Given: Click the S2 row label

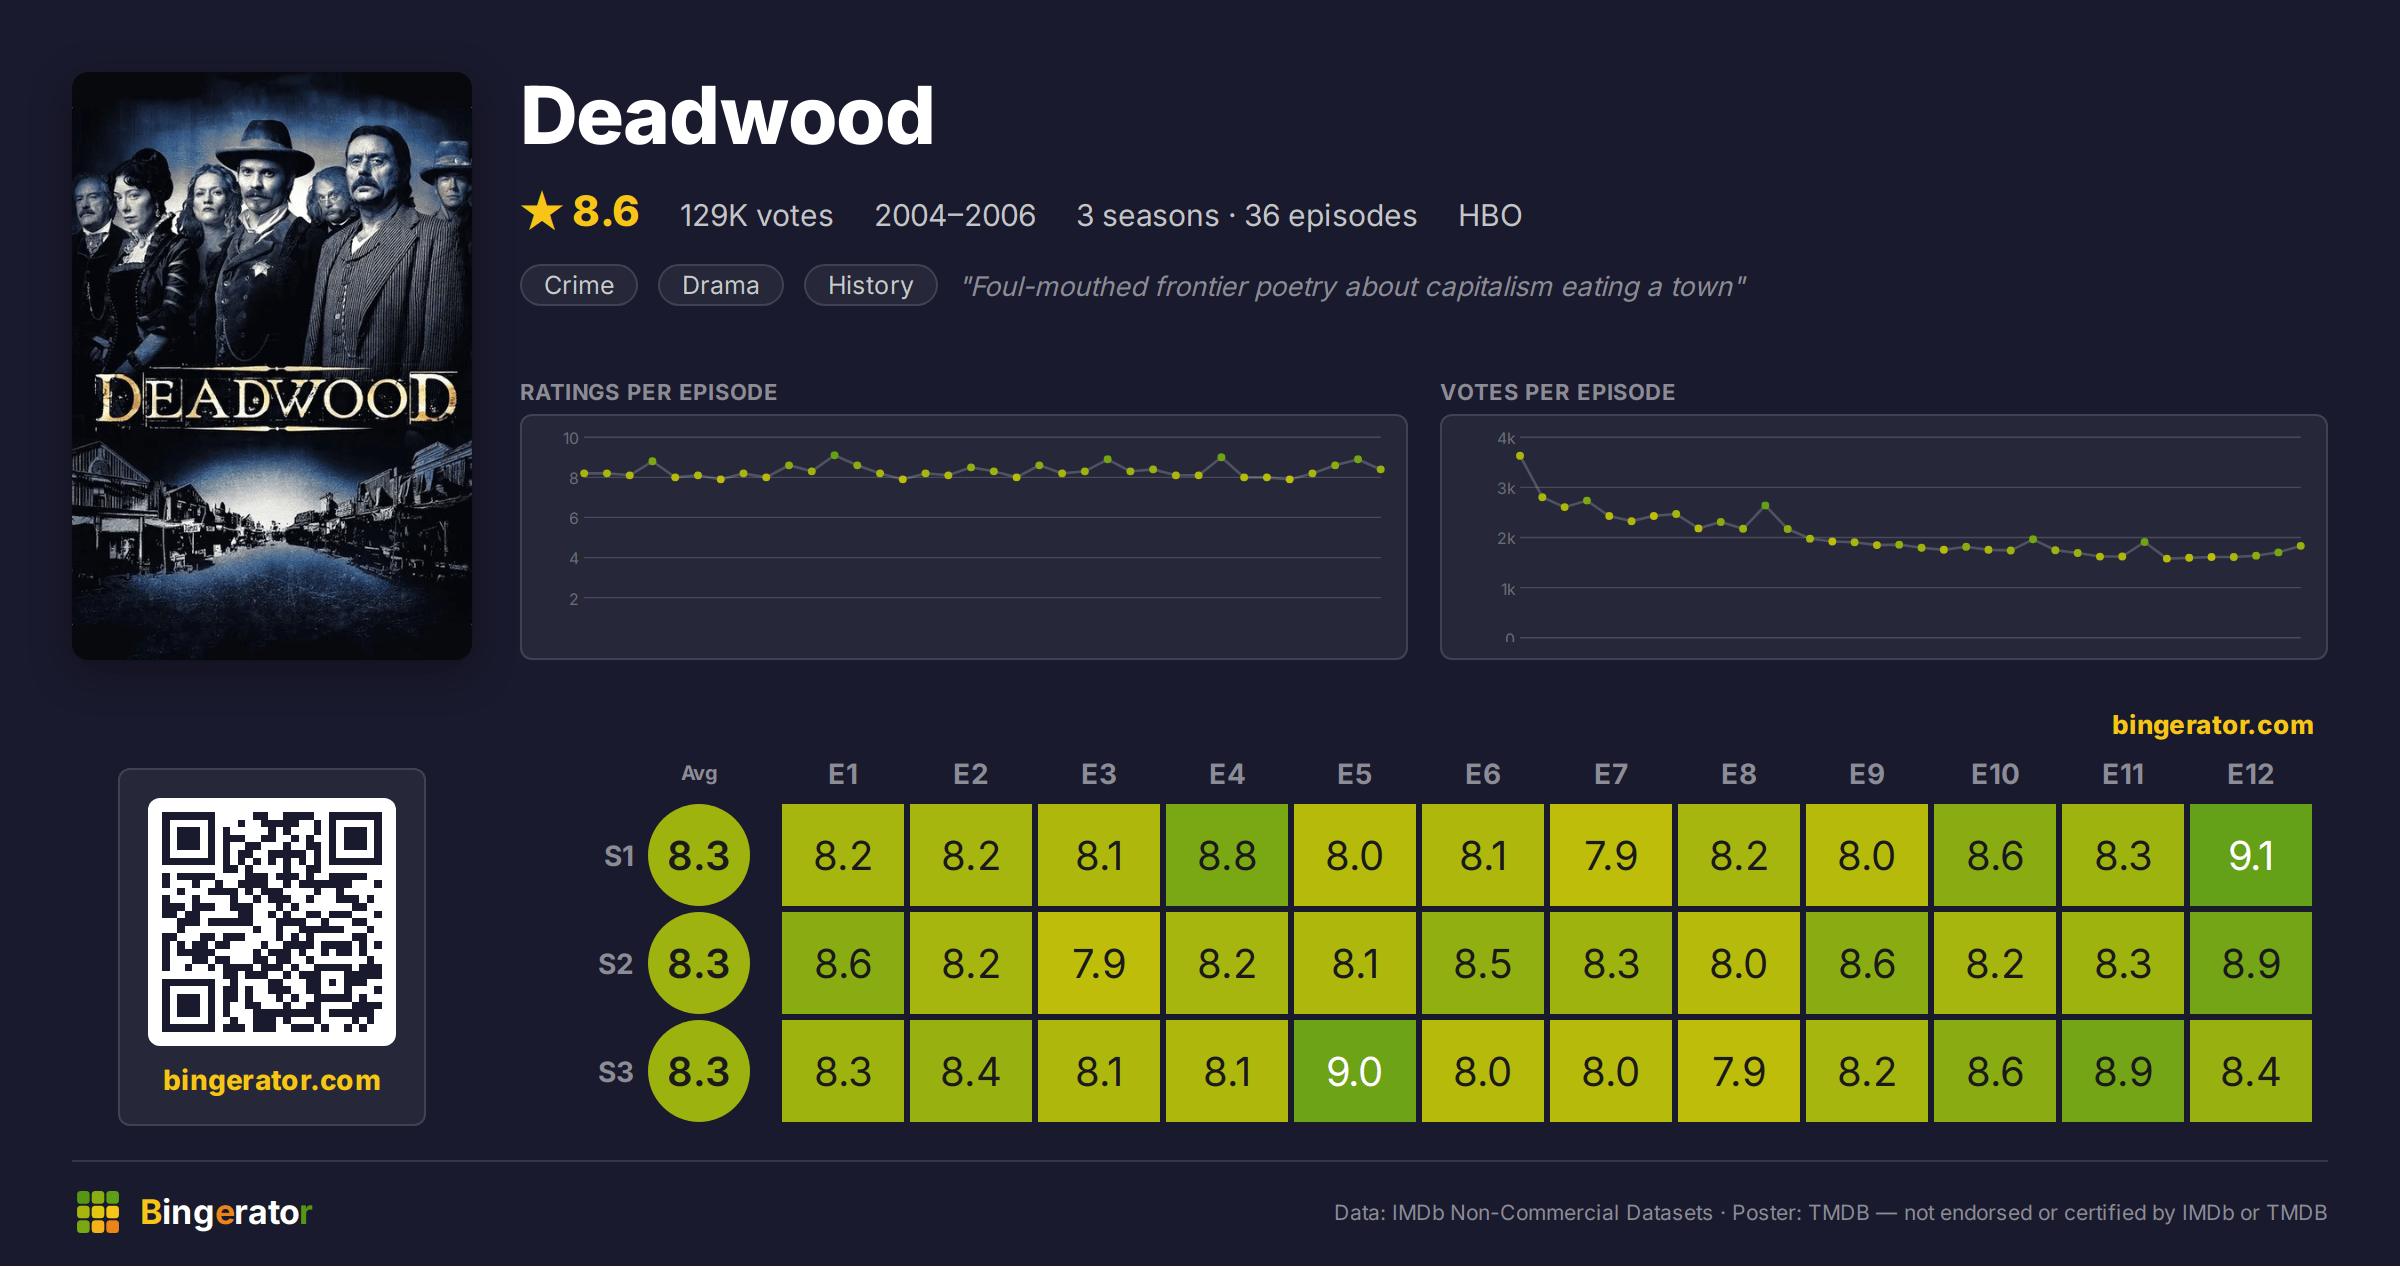Looking at the screenshot, I should click(x=616, y=964).
